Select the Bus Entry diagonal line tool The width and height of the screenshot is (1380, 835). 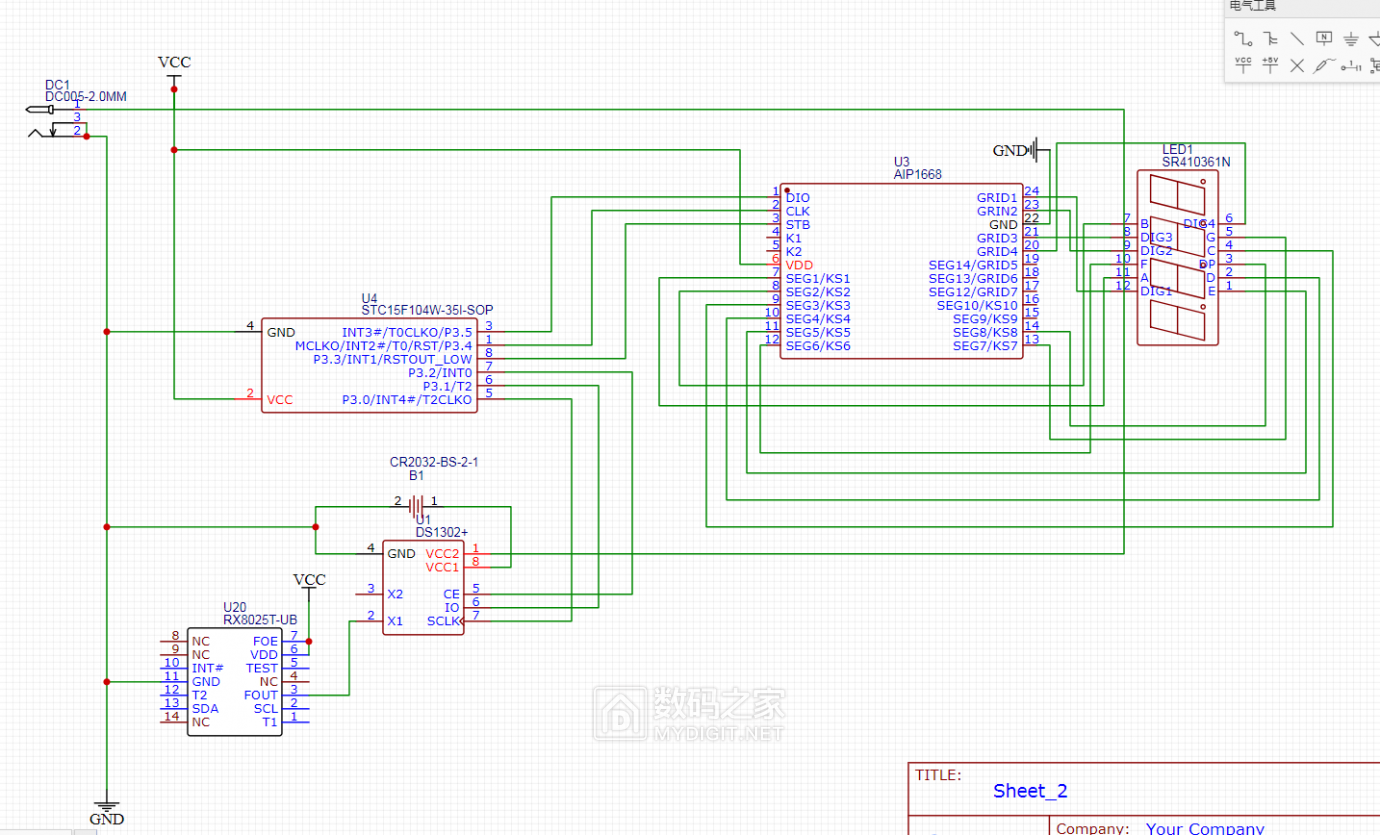click(x=1297, y=38)
